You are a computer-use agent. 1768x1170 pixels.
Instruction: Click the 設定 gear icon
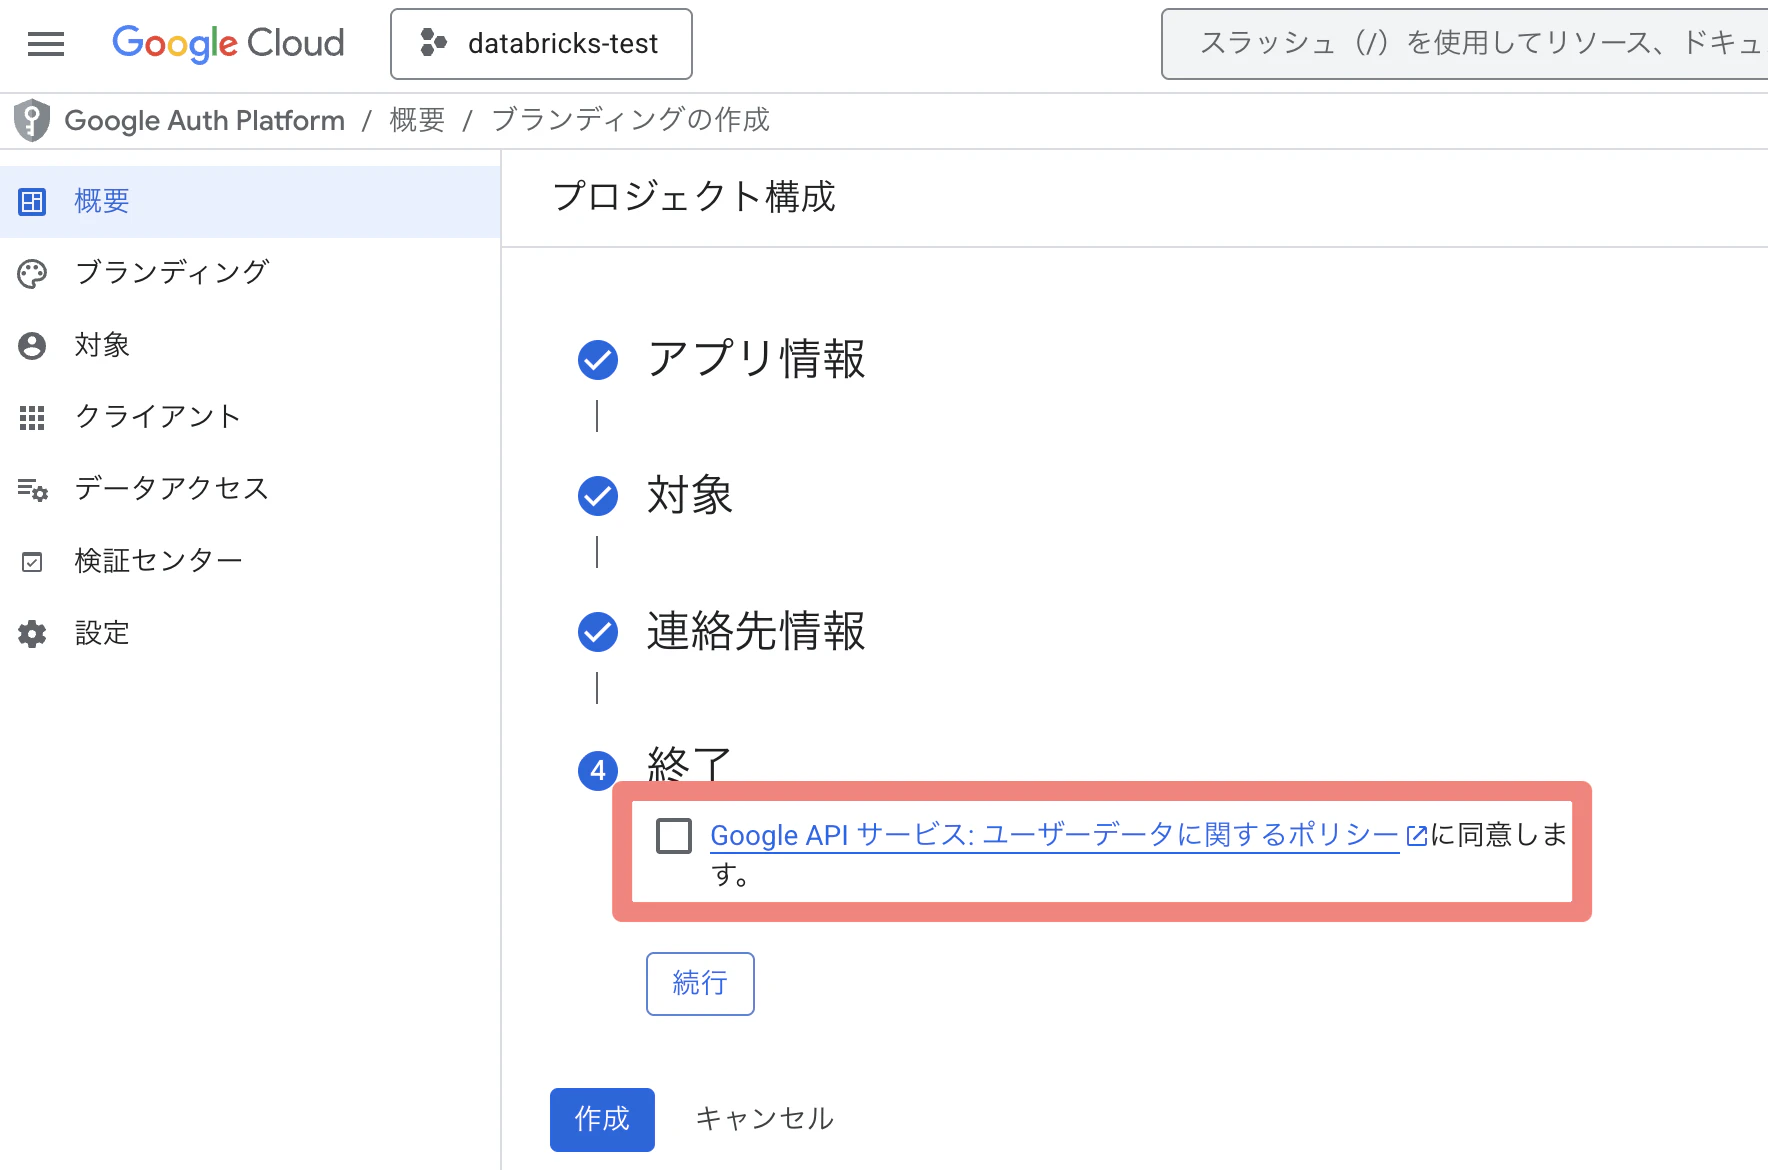[x=32, y=634]
